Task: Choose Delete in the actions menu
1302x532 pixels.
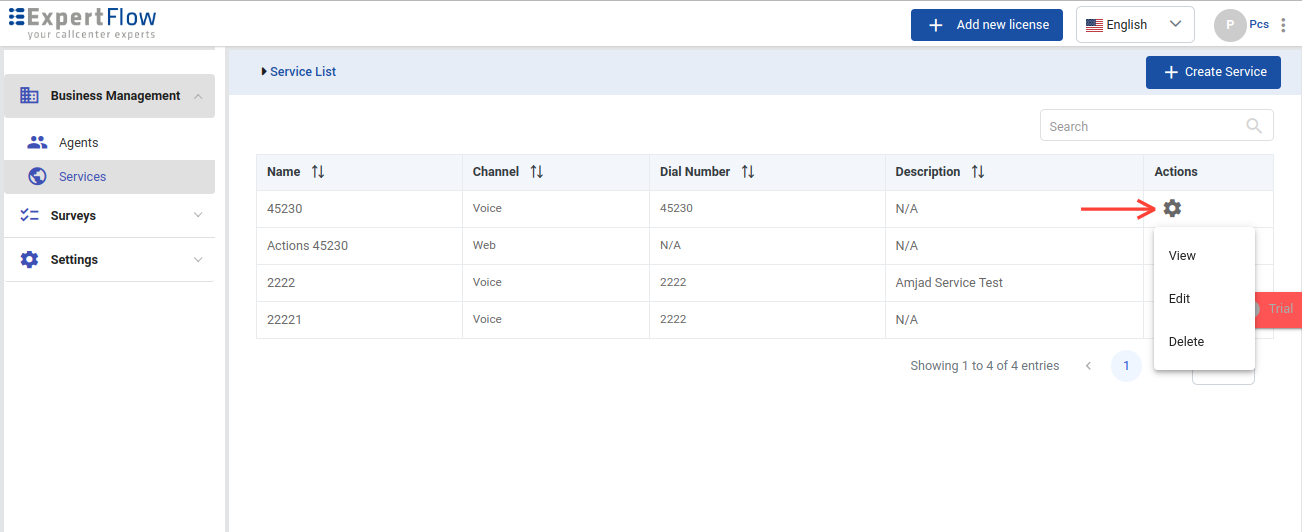Action: pyautogui.click(x=1186, y=342)
